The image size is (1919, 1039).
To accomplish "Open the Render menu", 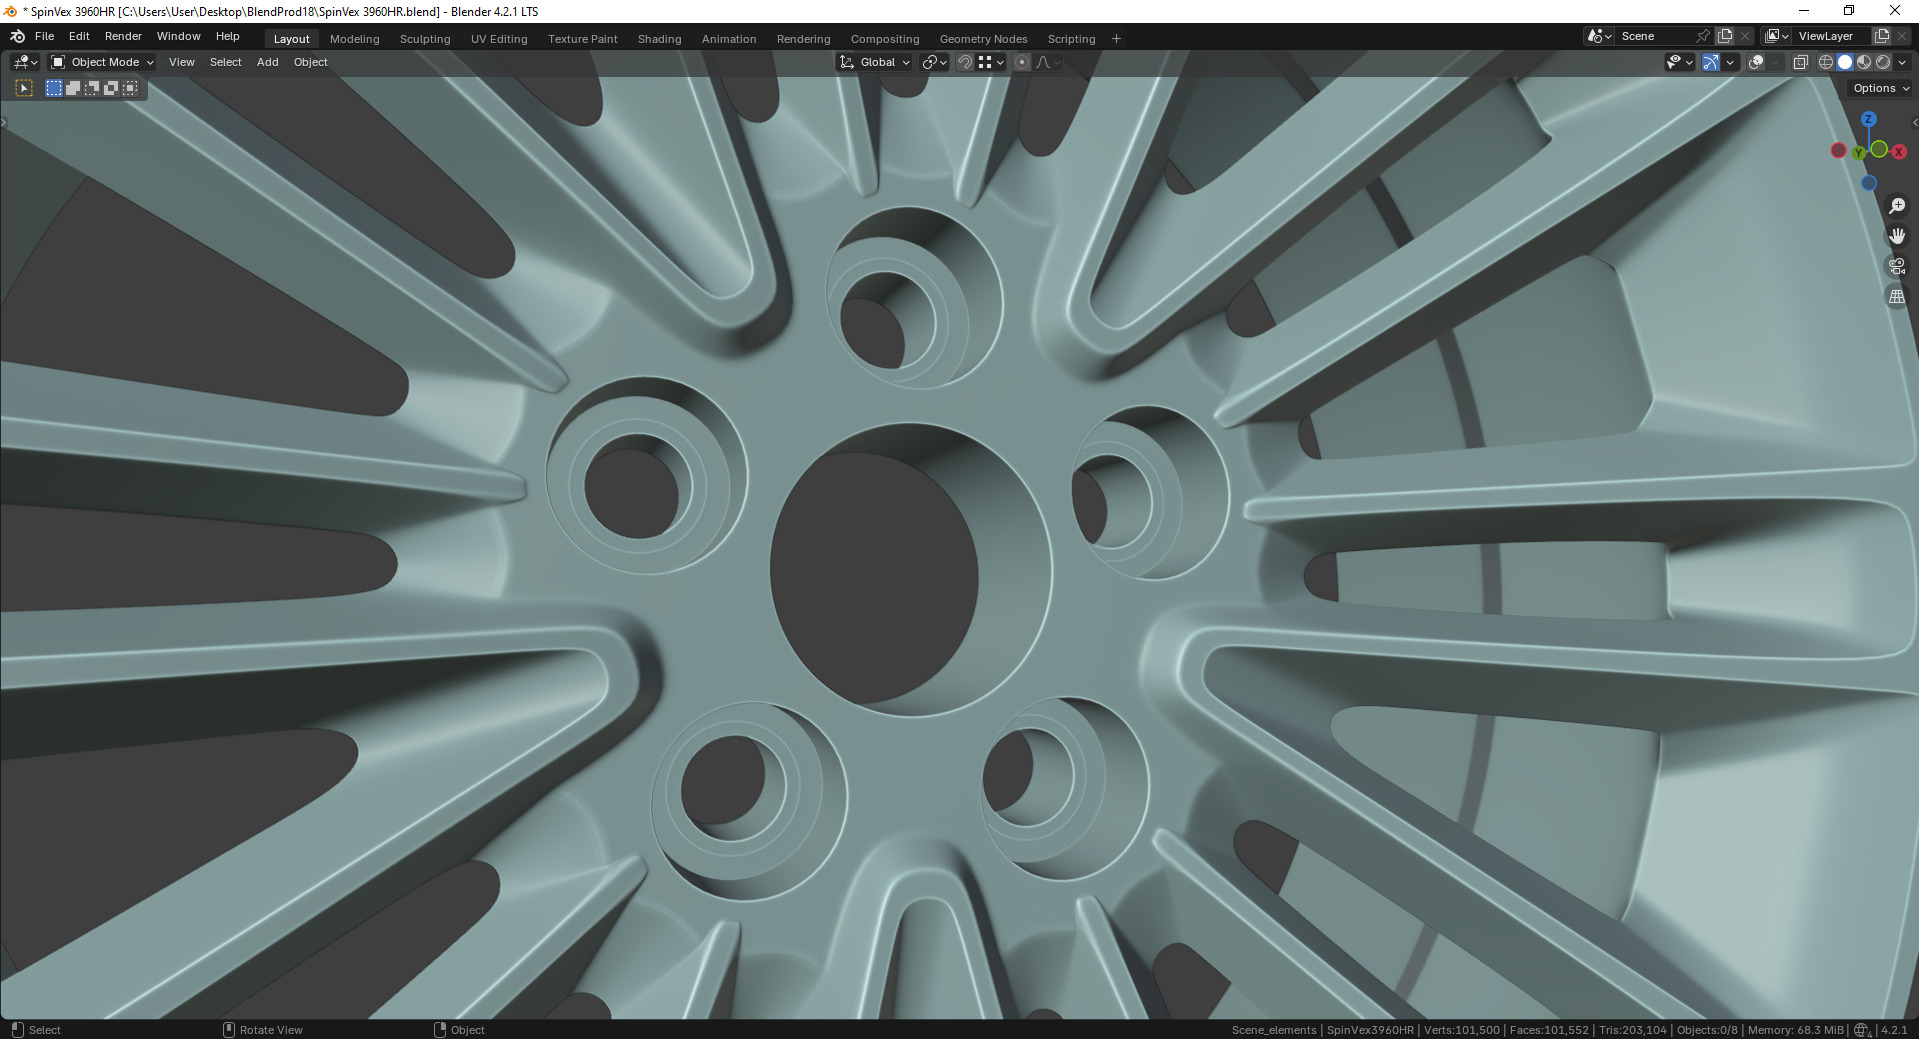I will 123,36.
